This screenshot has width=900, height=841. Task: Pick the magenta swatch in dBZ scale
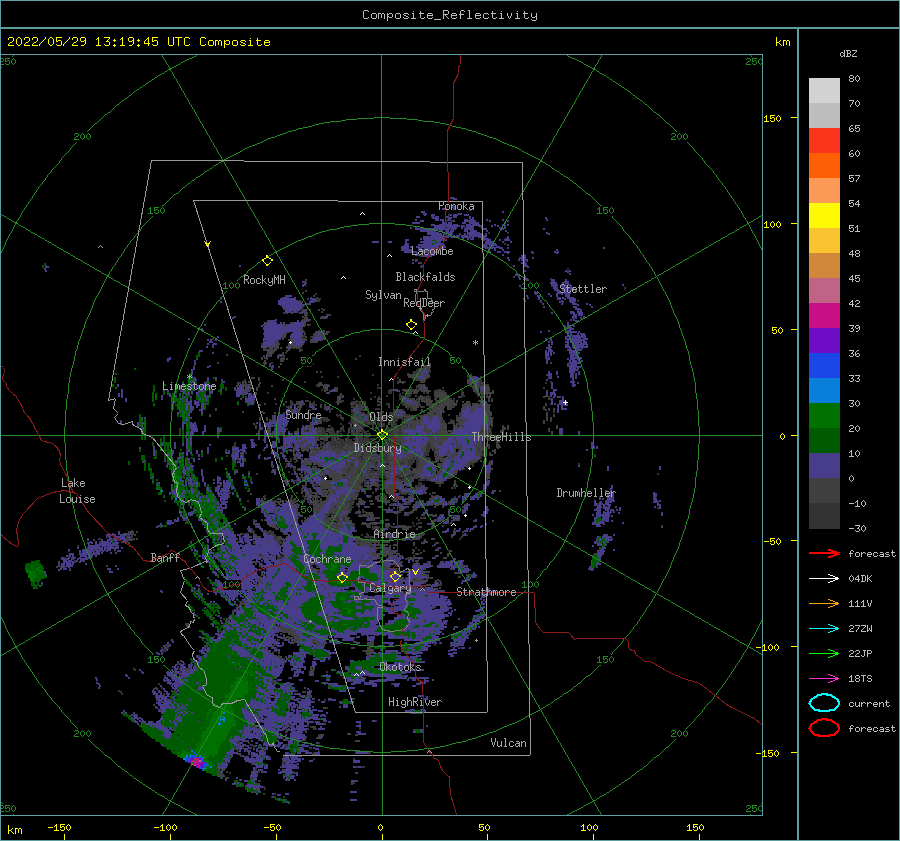pos(824,315)
